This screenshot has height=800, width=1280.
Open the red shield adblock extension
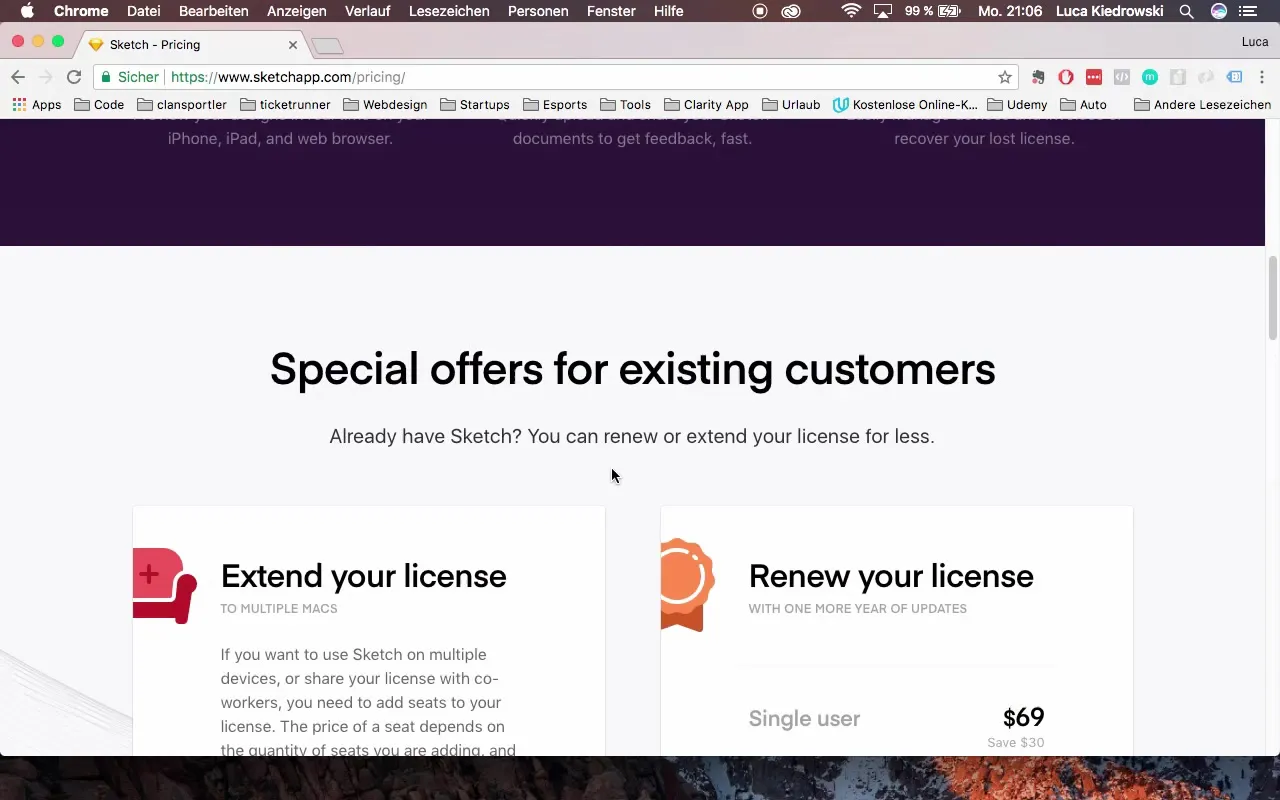click(1066, 77)
